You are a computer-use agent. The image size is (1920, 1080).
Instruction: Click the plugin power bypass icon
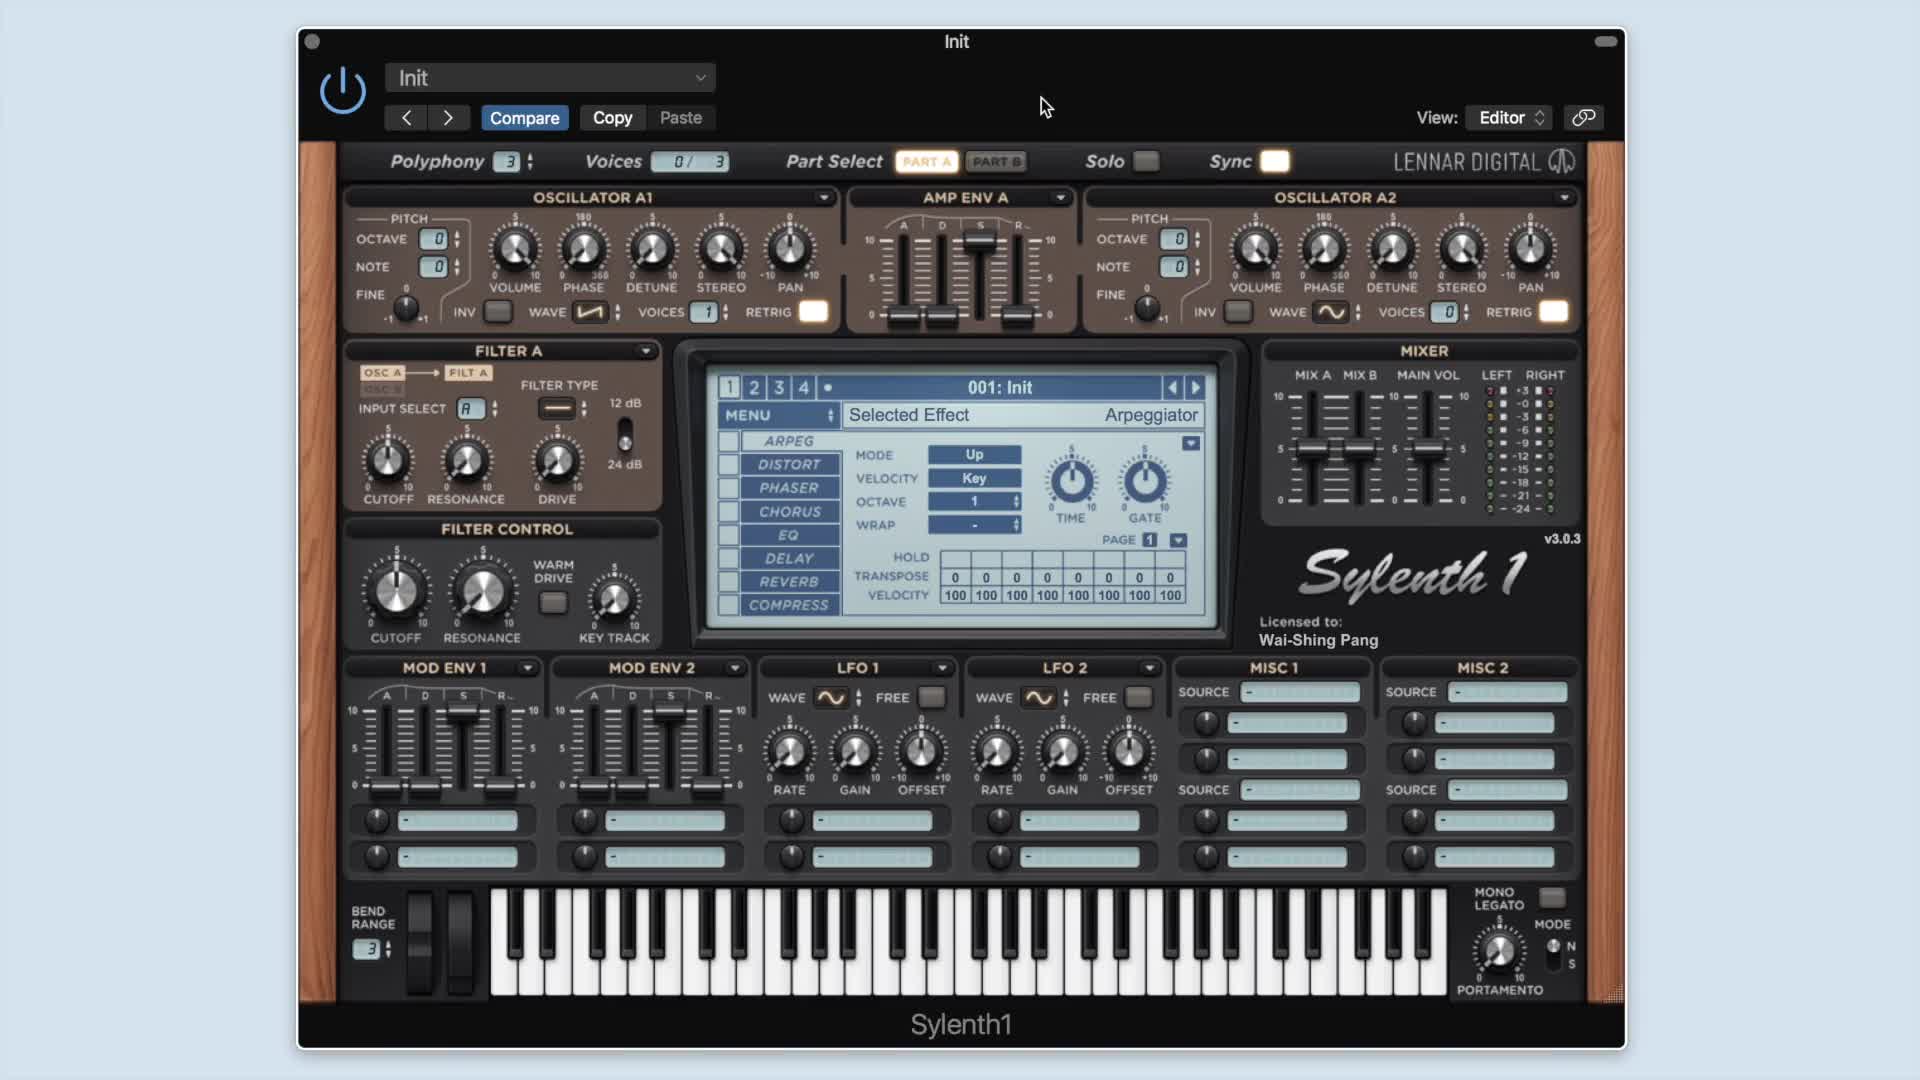point(342,90)
